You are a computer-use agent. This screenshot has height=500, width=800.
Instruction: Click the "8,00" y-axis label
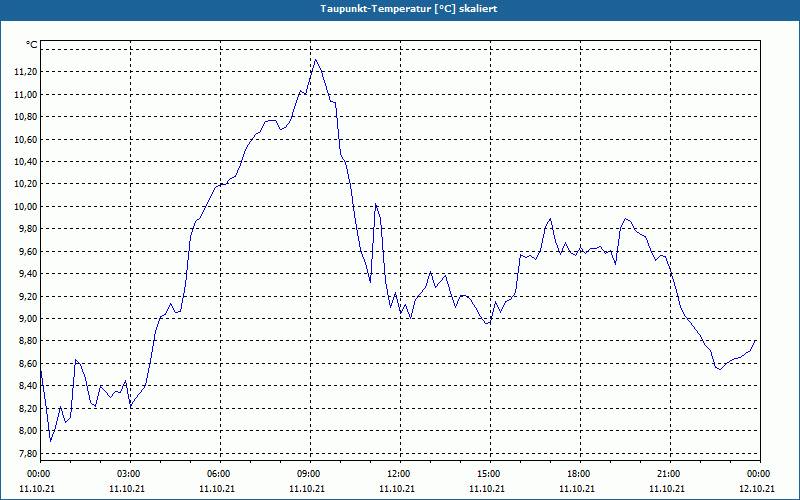pyautogui.click(x=27, y=431)
